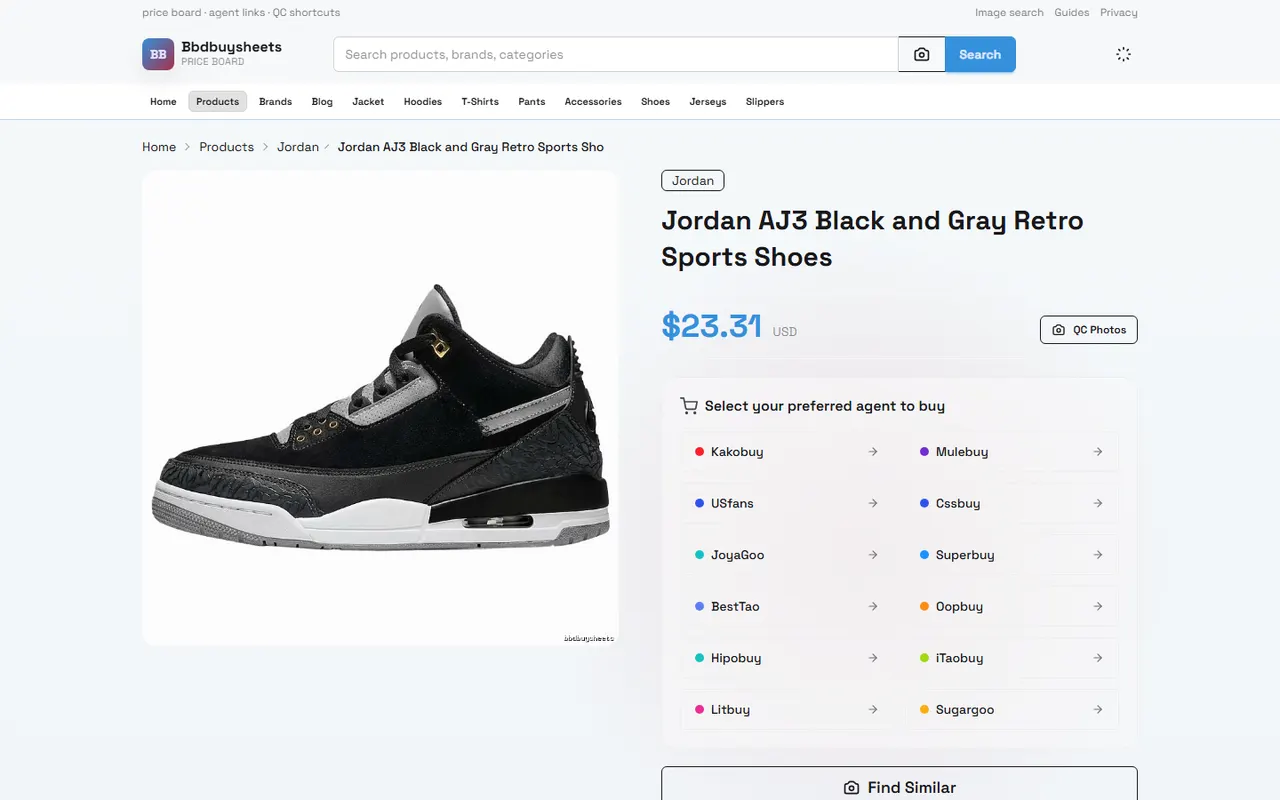Click the shopping cart icon

(689, 406)
